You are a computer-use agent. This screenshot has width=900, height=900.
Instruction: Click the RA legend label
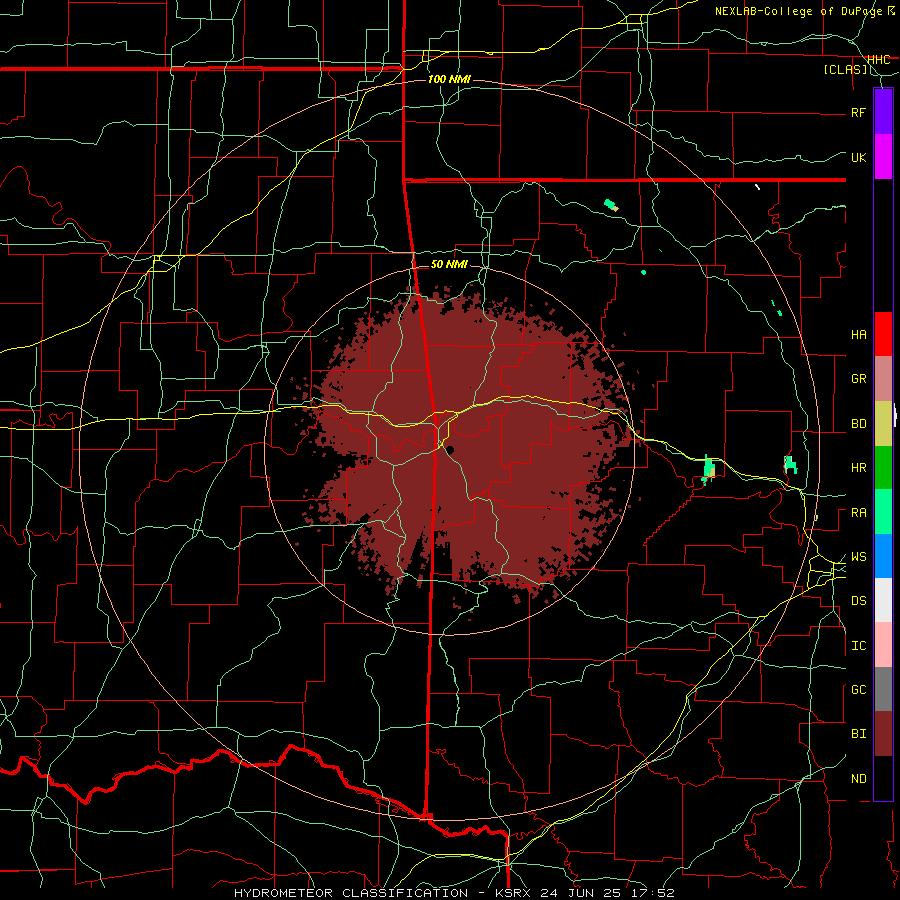[x=859, y=513]
